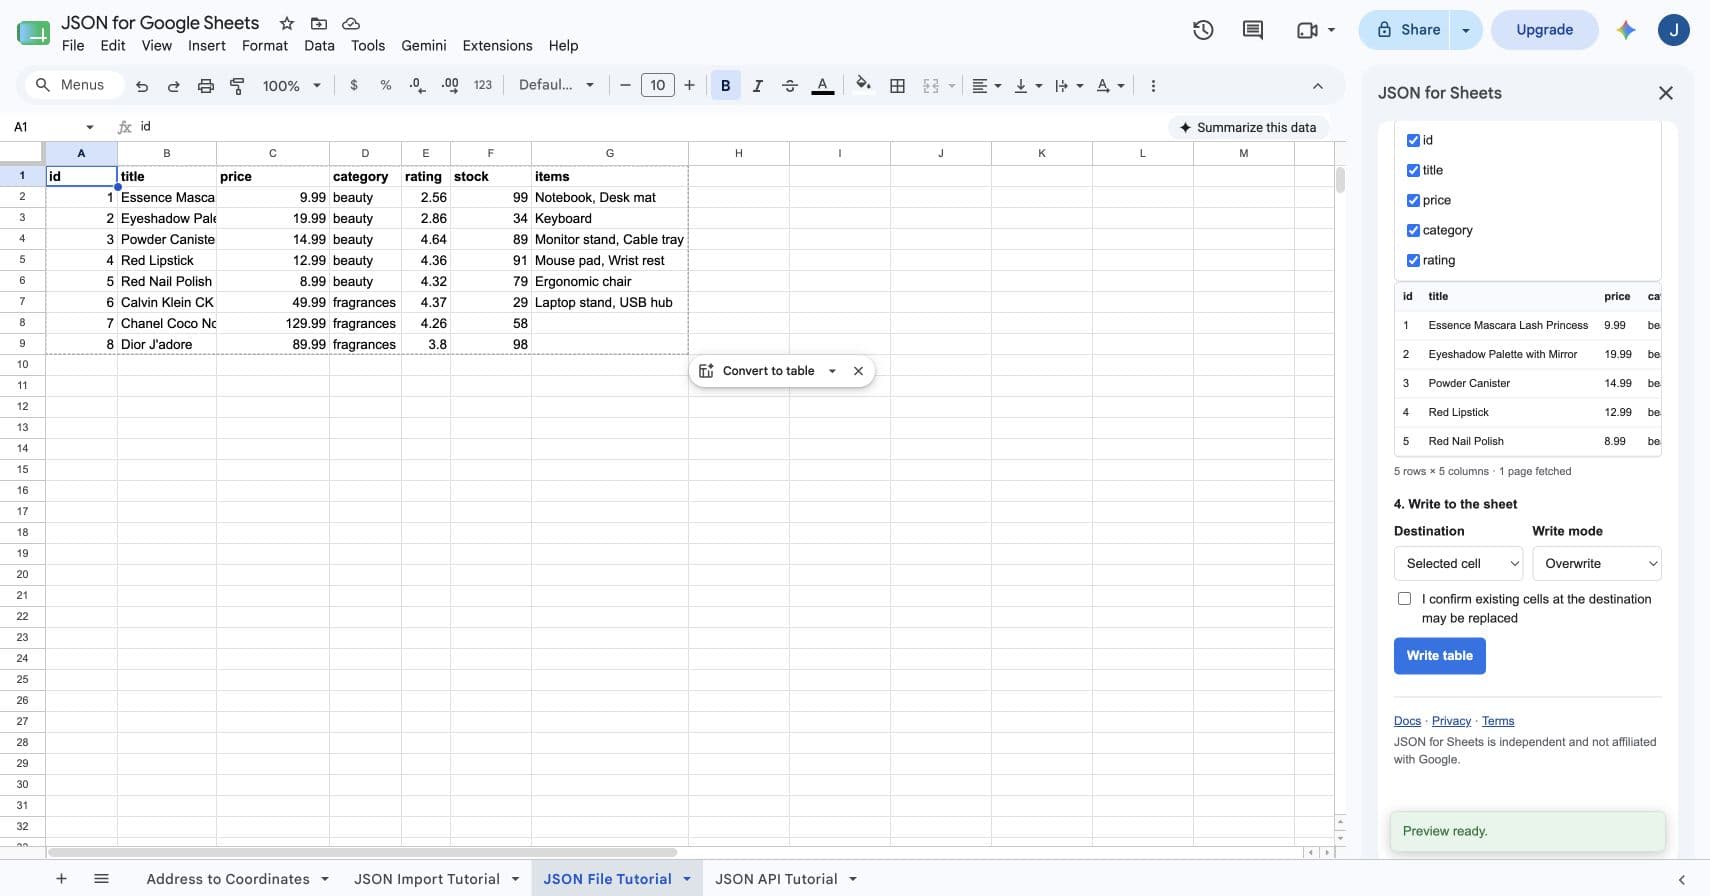Open the Write mode Overwrite dropdown
1710x896 pixels.
click(1596, 564)
